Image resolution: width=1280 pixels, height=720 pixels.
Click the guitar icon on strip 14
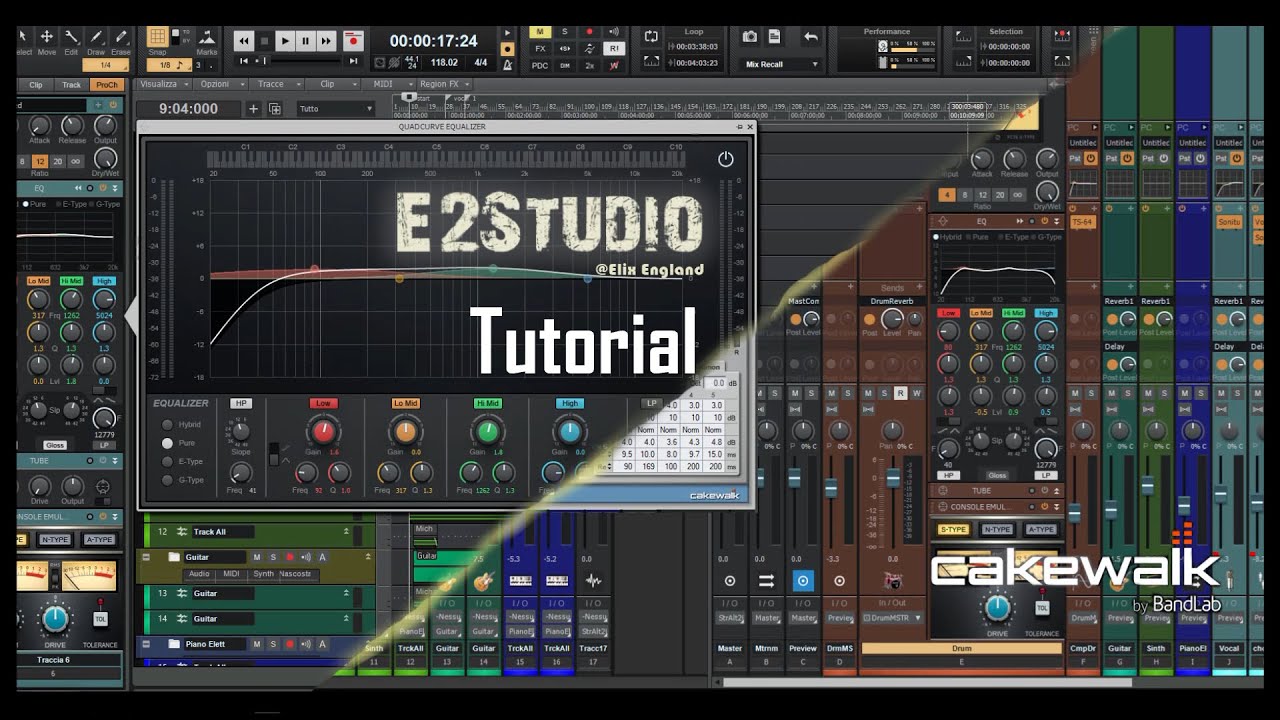click(x=484, y=580)
